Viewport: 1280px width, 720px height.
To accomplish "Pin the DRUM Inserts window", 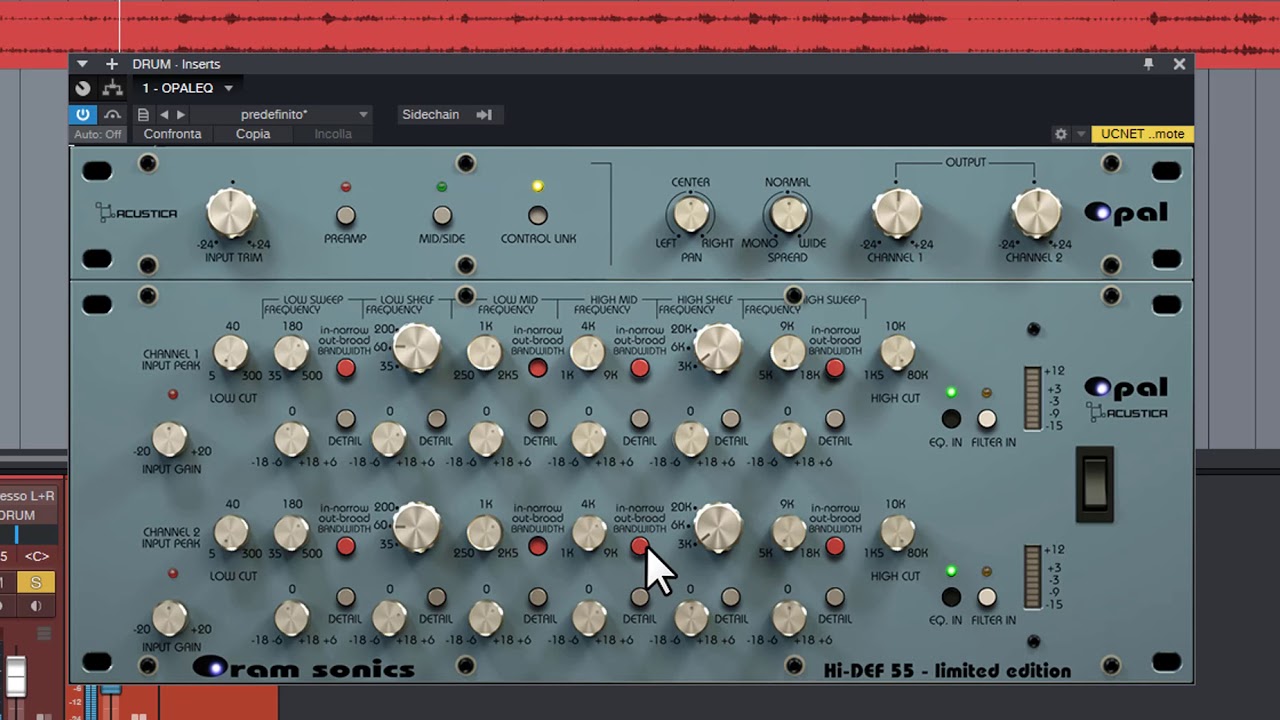I will 1148,64.
